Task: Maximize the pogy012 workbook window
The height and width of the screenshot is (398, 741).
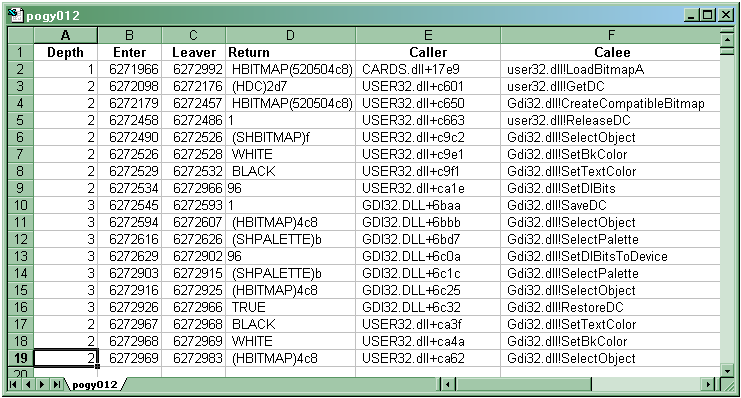Action: pos(707,16)
